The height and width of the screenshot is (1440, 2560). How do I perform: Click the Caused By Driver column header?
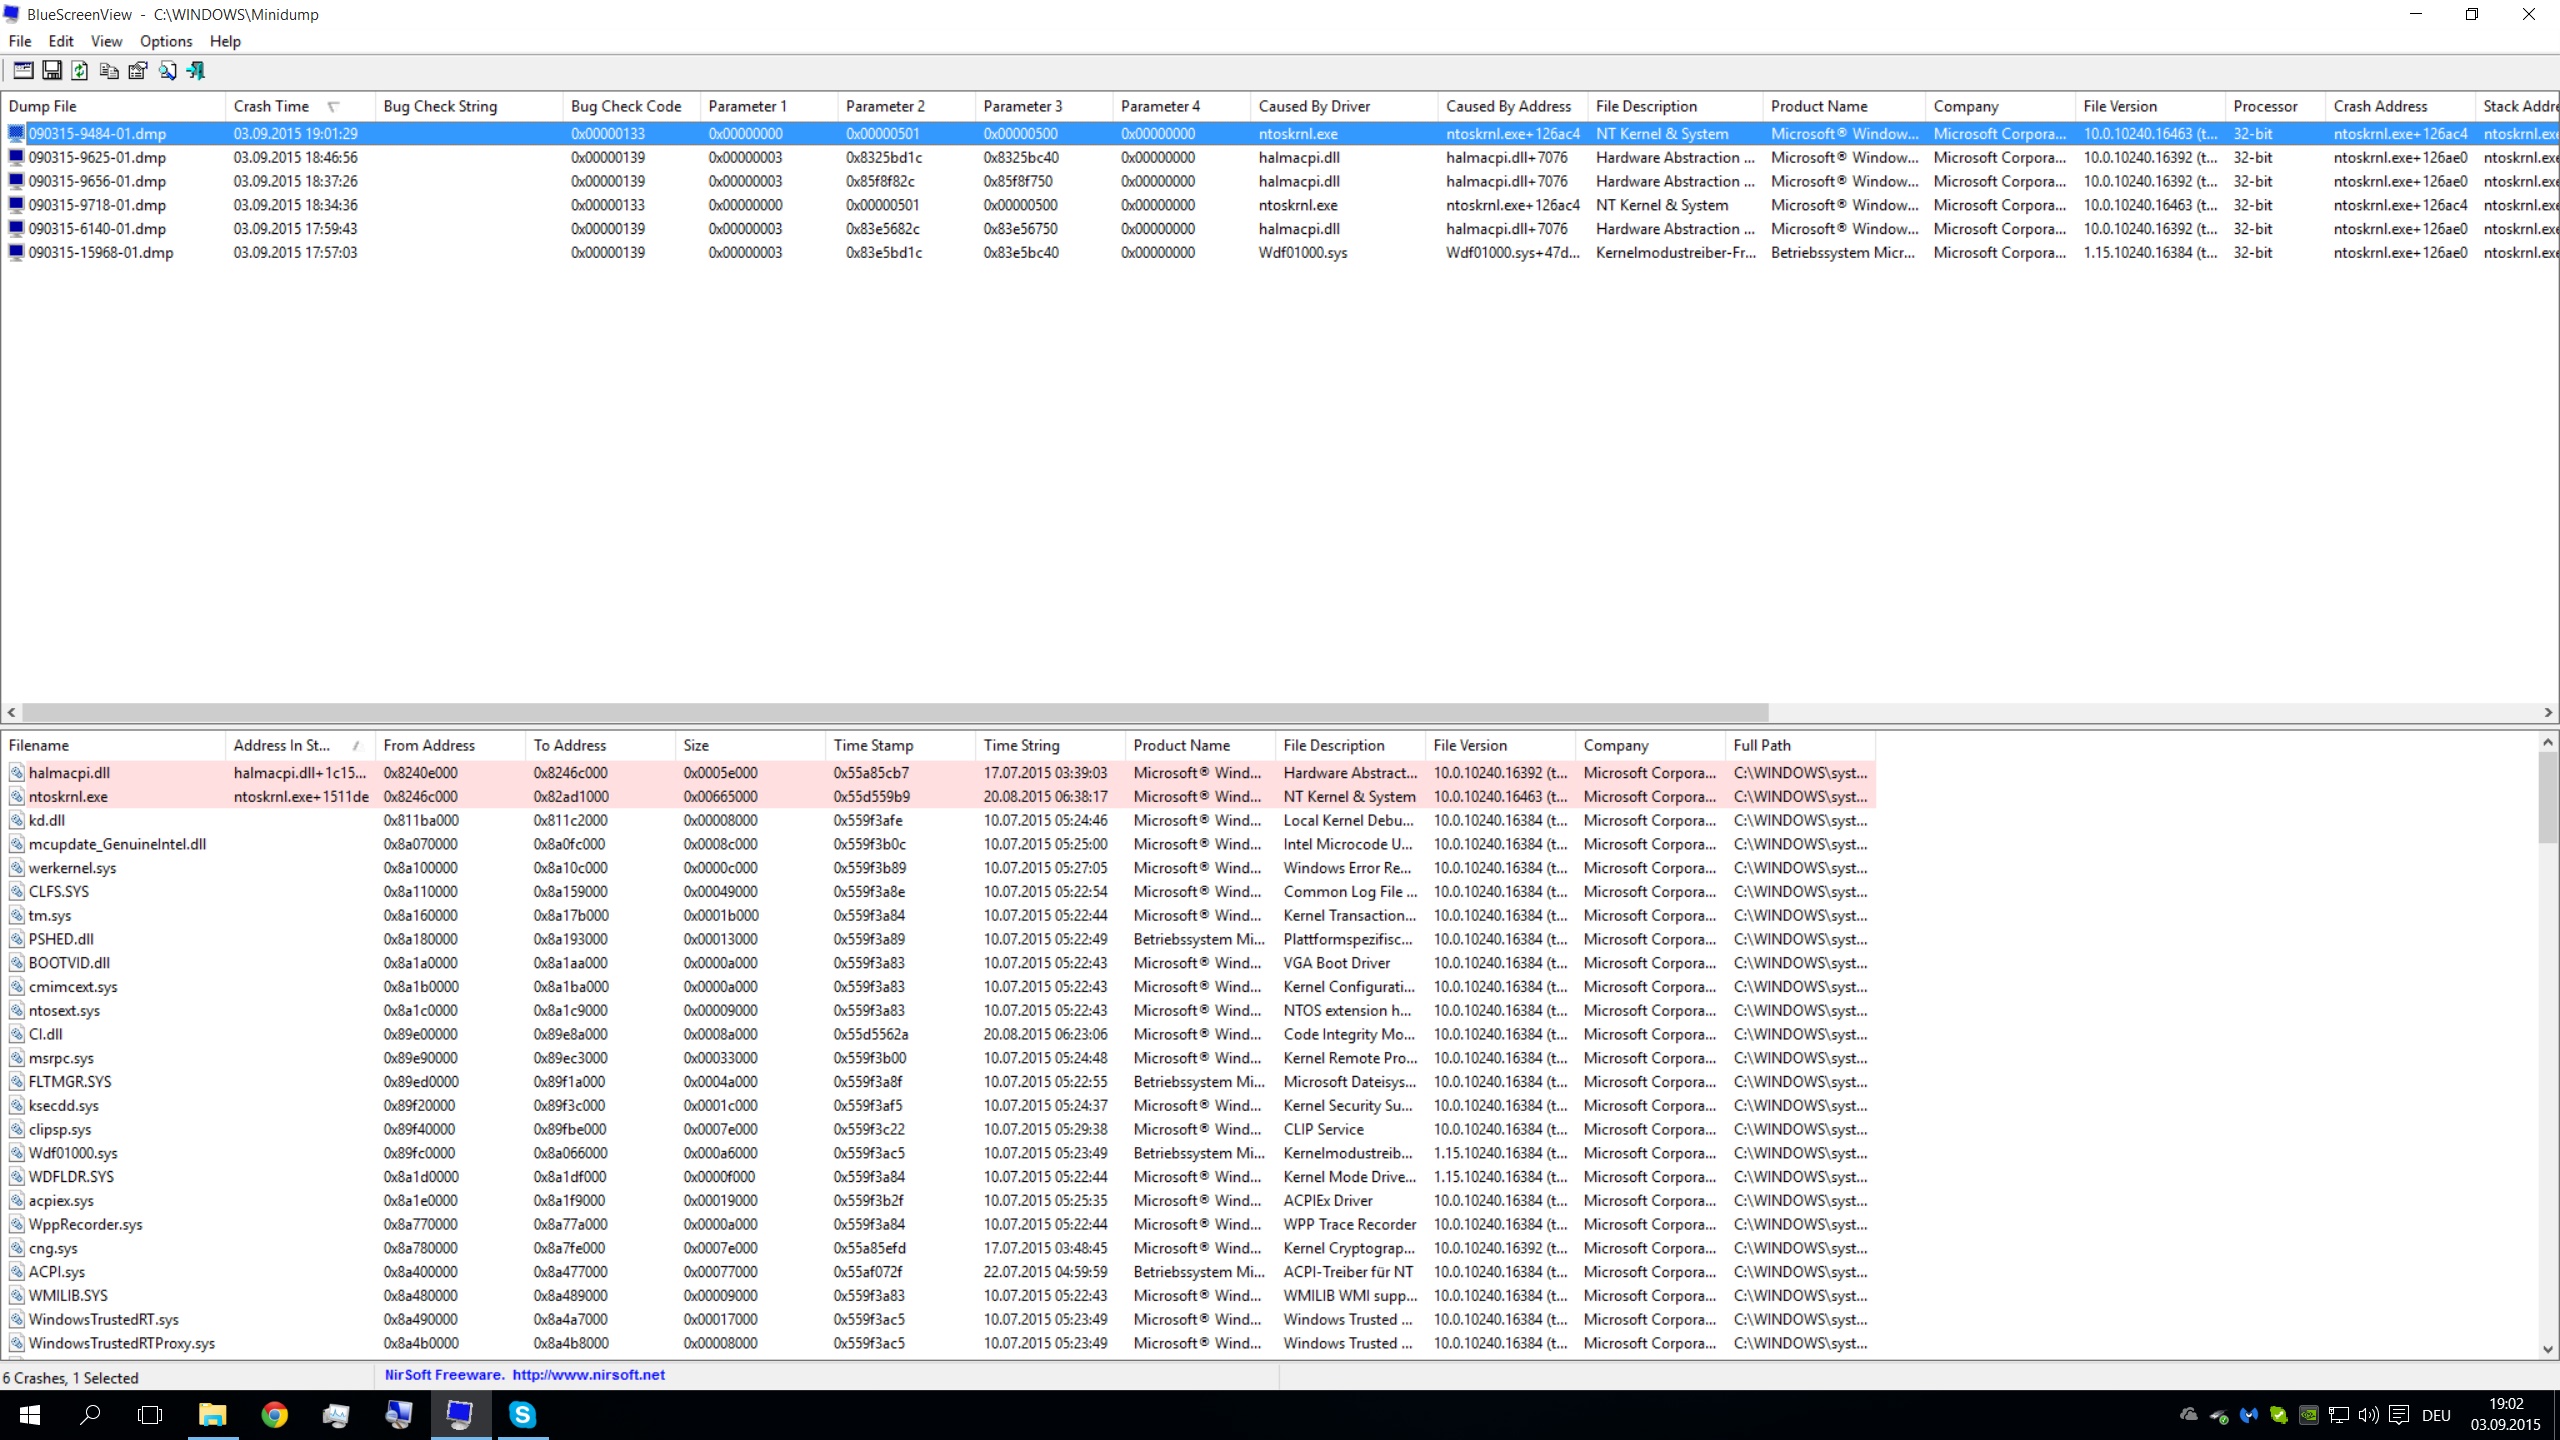[1313, 106]
